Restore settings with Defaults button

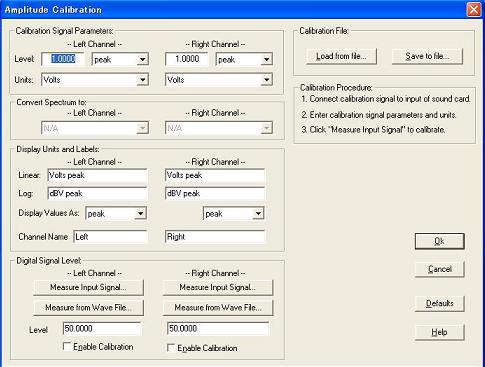pos(440,304)
